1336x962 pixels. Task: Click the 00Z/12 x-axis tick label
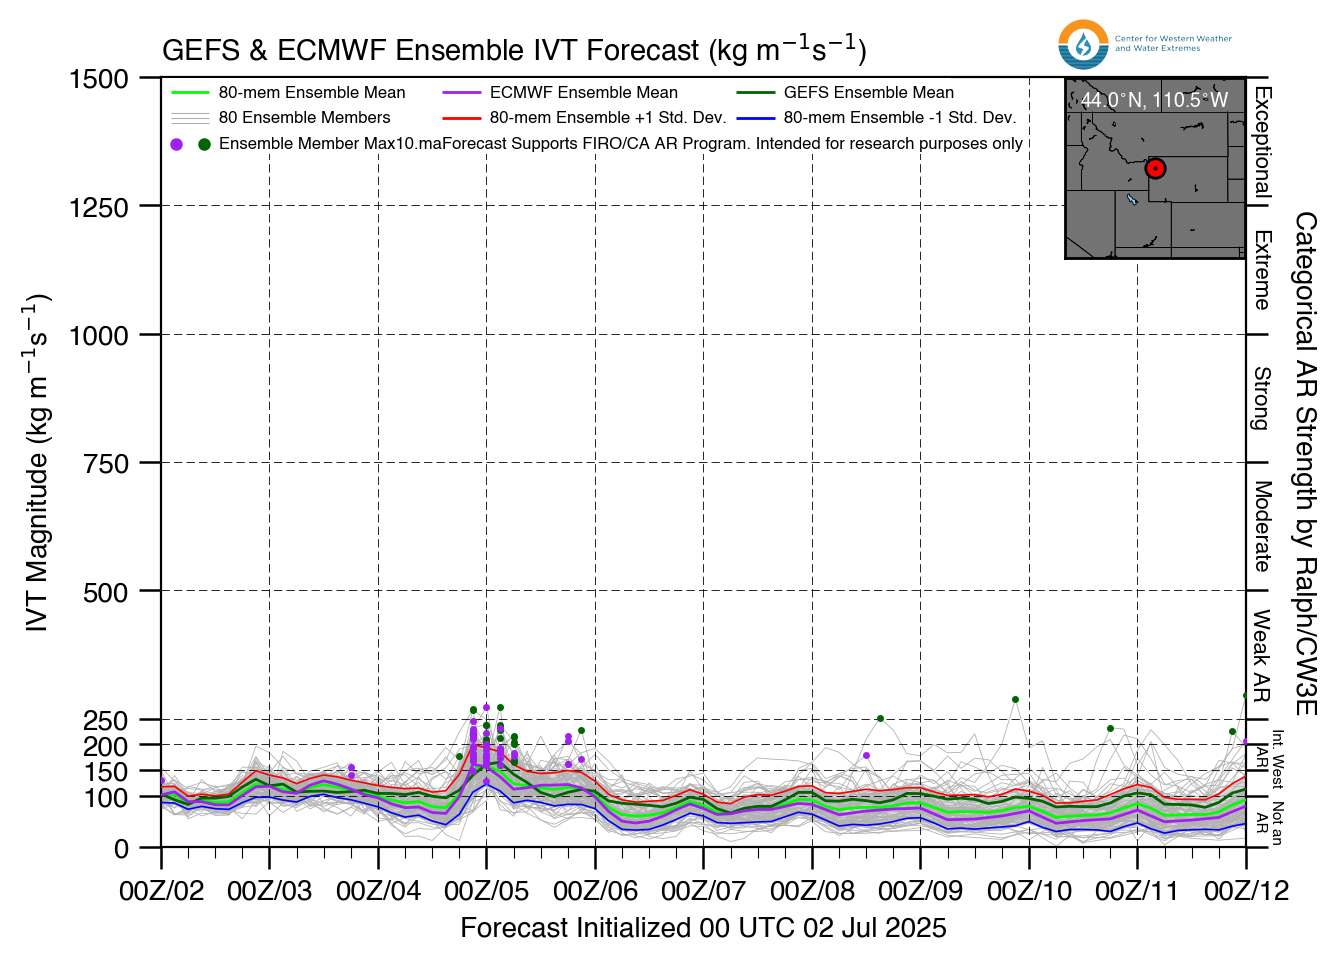[x=1246, y=891]
